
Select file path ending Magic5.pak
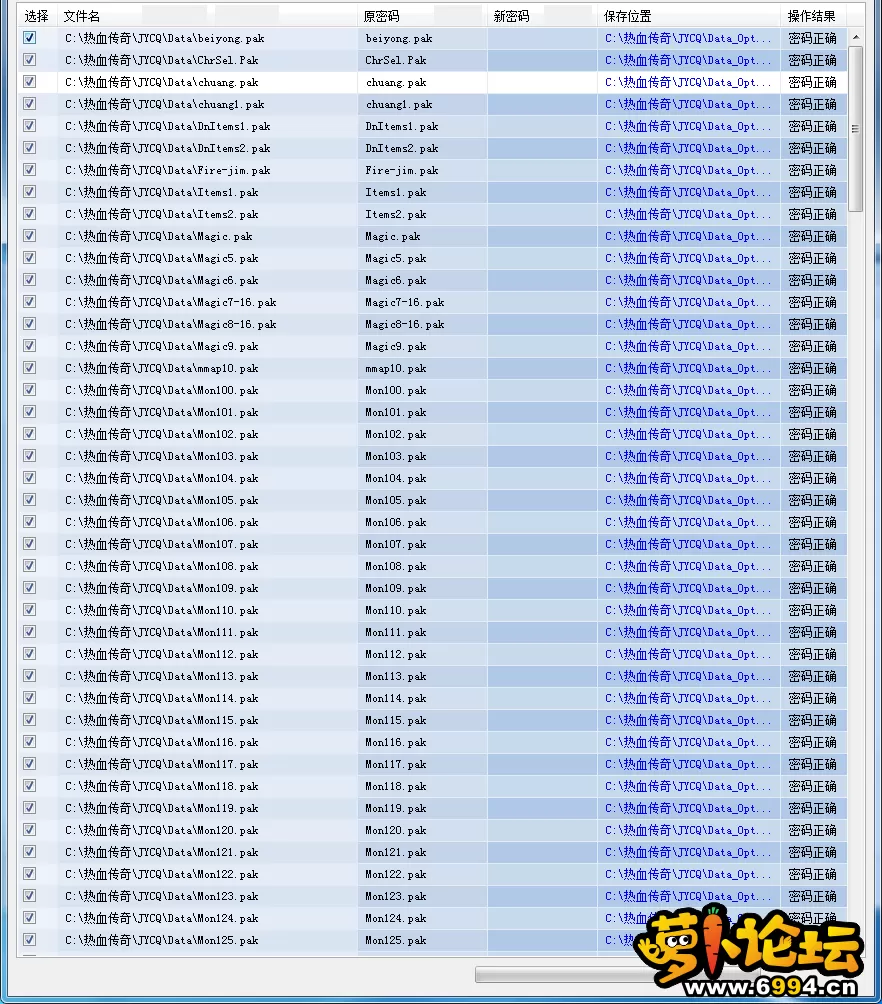[x=161, y=258]
